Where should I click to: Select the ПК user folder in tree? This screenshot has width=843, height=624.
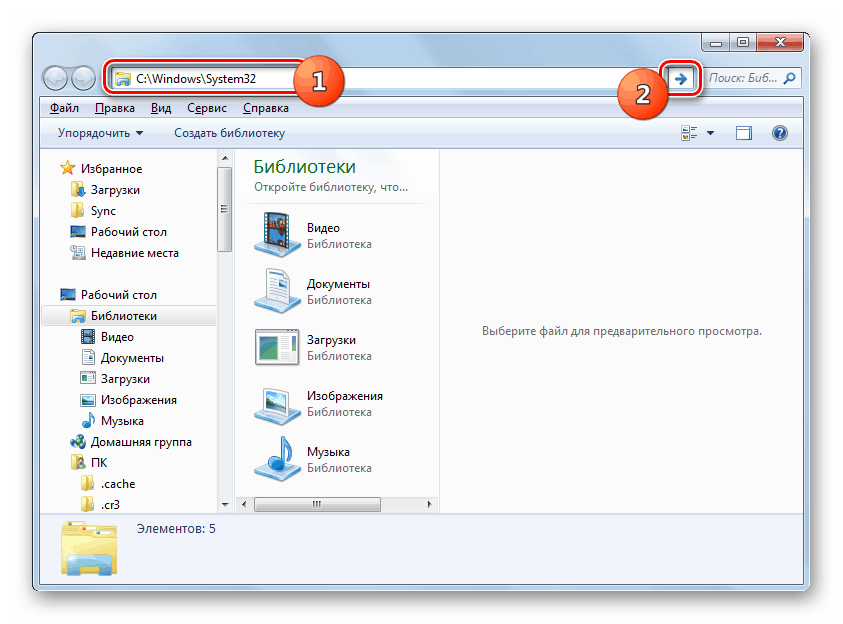(99, 462)
